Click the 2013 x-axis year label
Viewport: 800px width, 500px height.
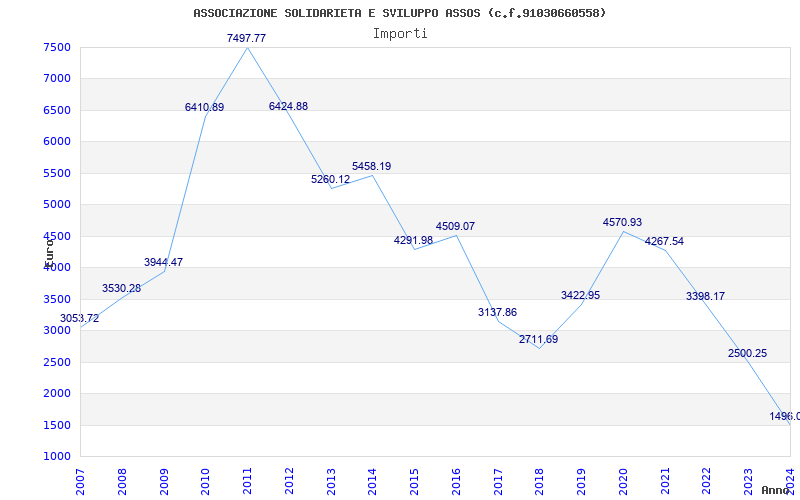tap(331, 481)
